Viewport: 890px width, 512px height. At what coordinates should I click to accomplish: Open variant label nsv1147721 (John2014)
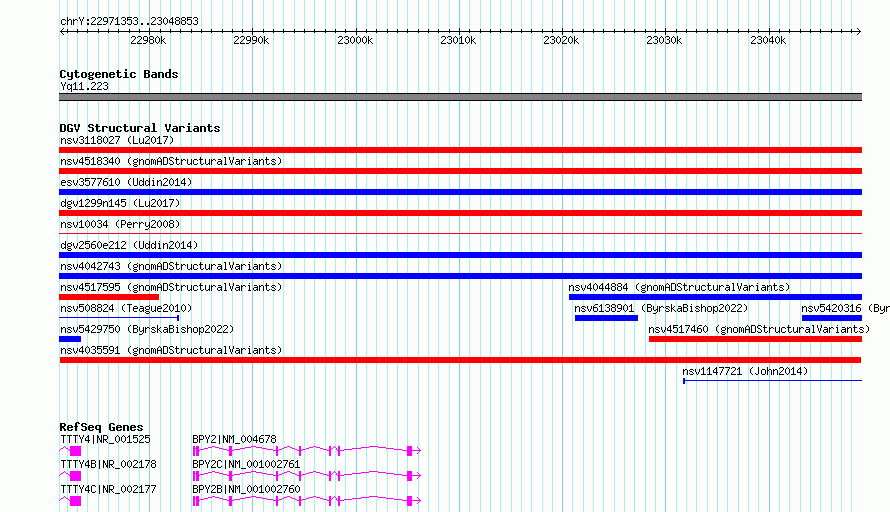(x=745, y=371)
